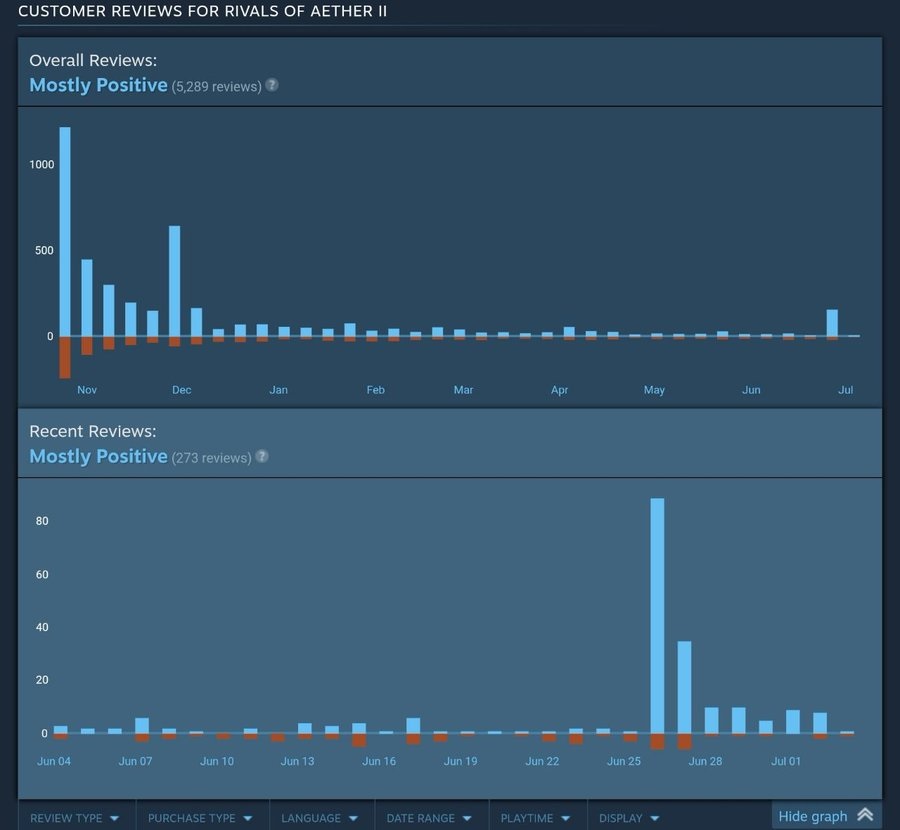Open the Language filter dropdown
Screen dimensions: 900x830
pos(319,817)
